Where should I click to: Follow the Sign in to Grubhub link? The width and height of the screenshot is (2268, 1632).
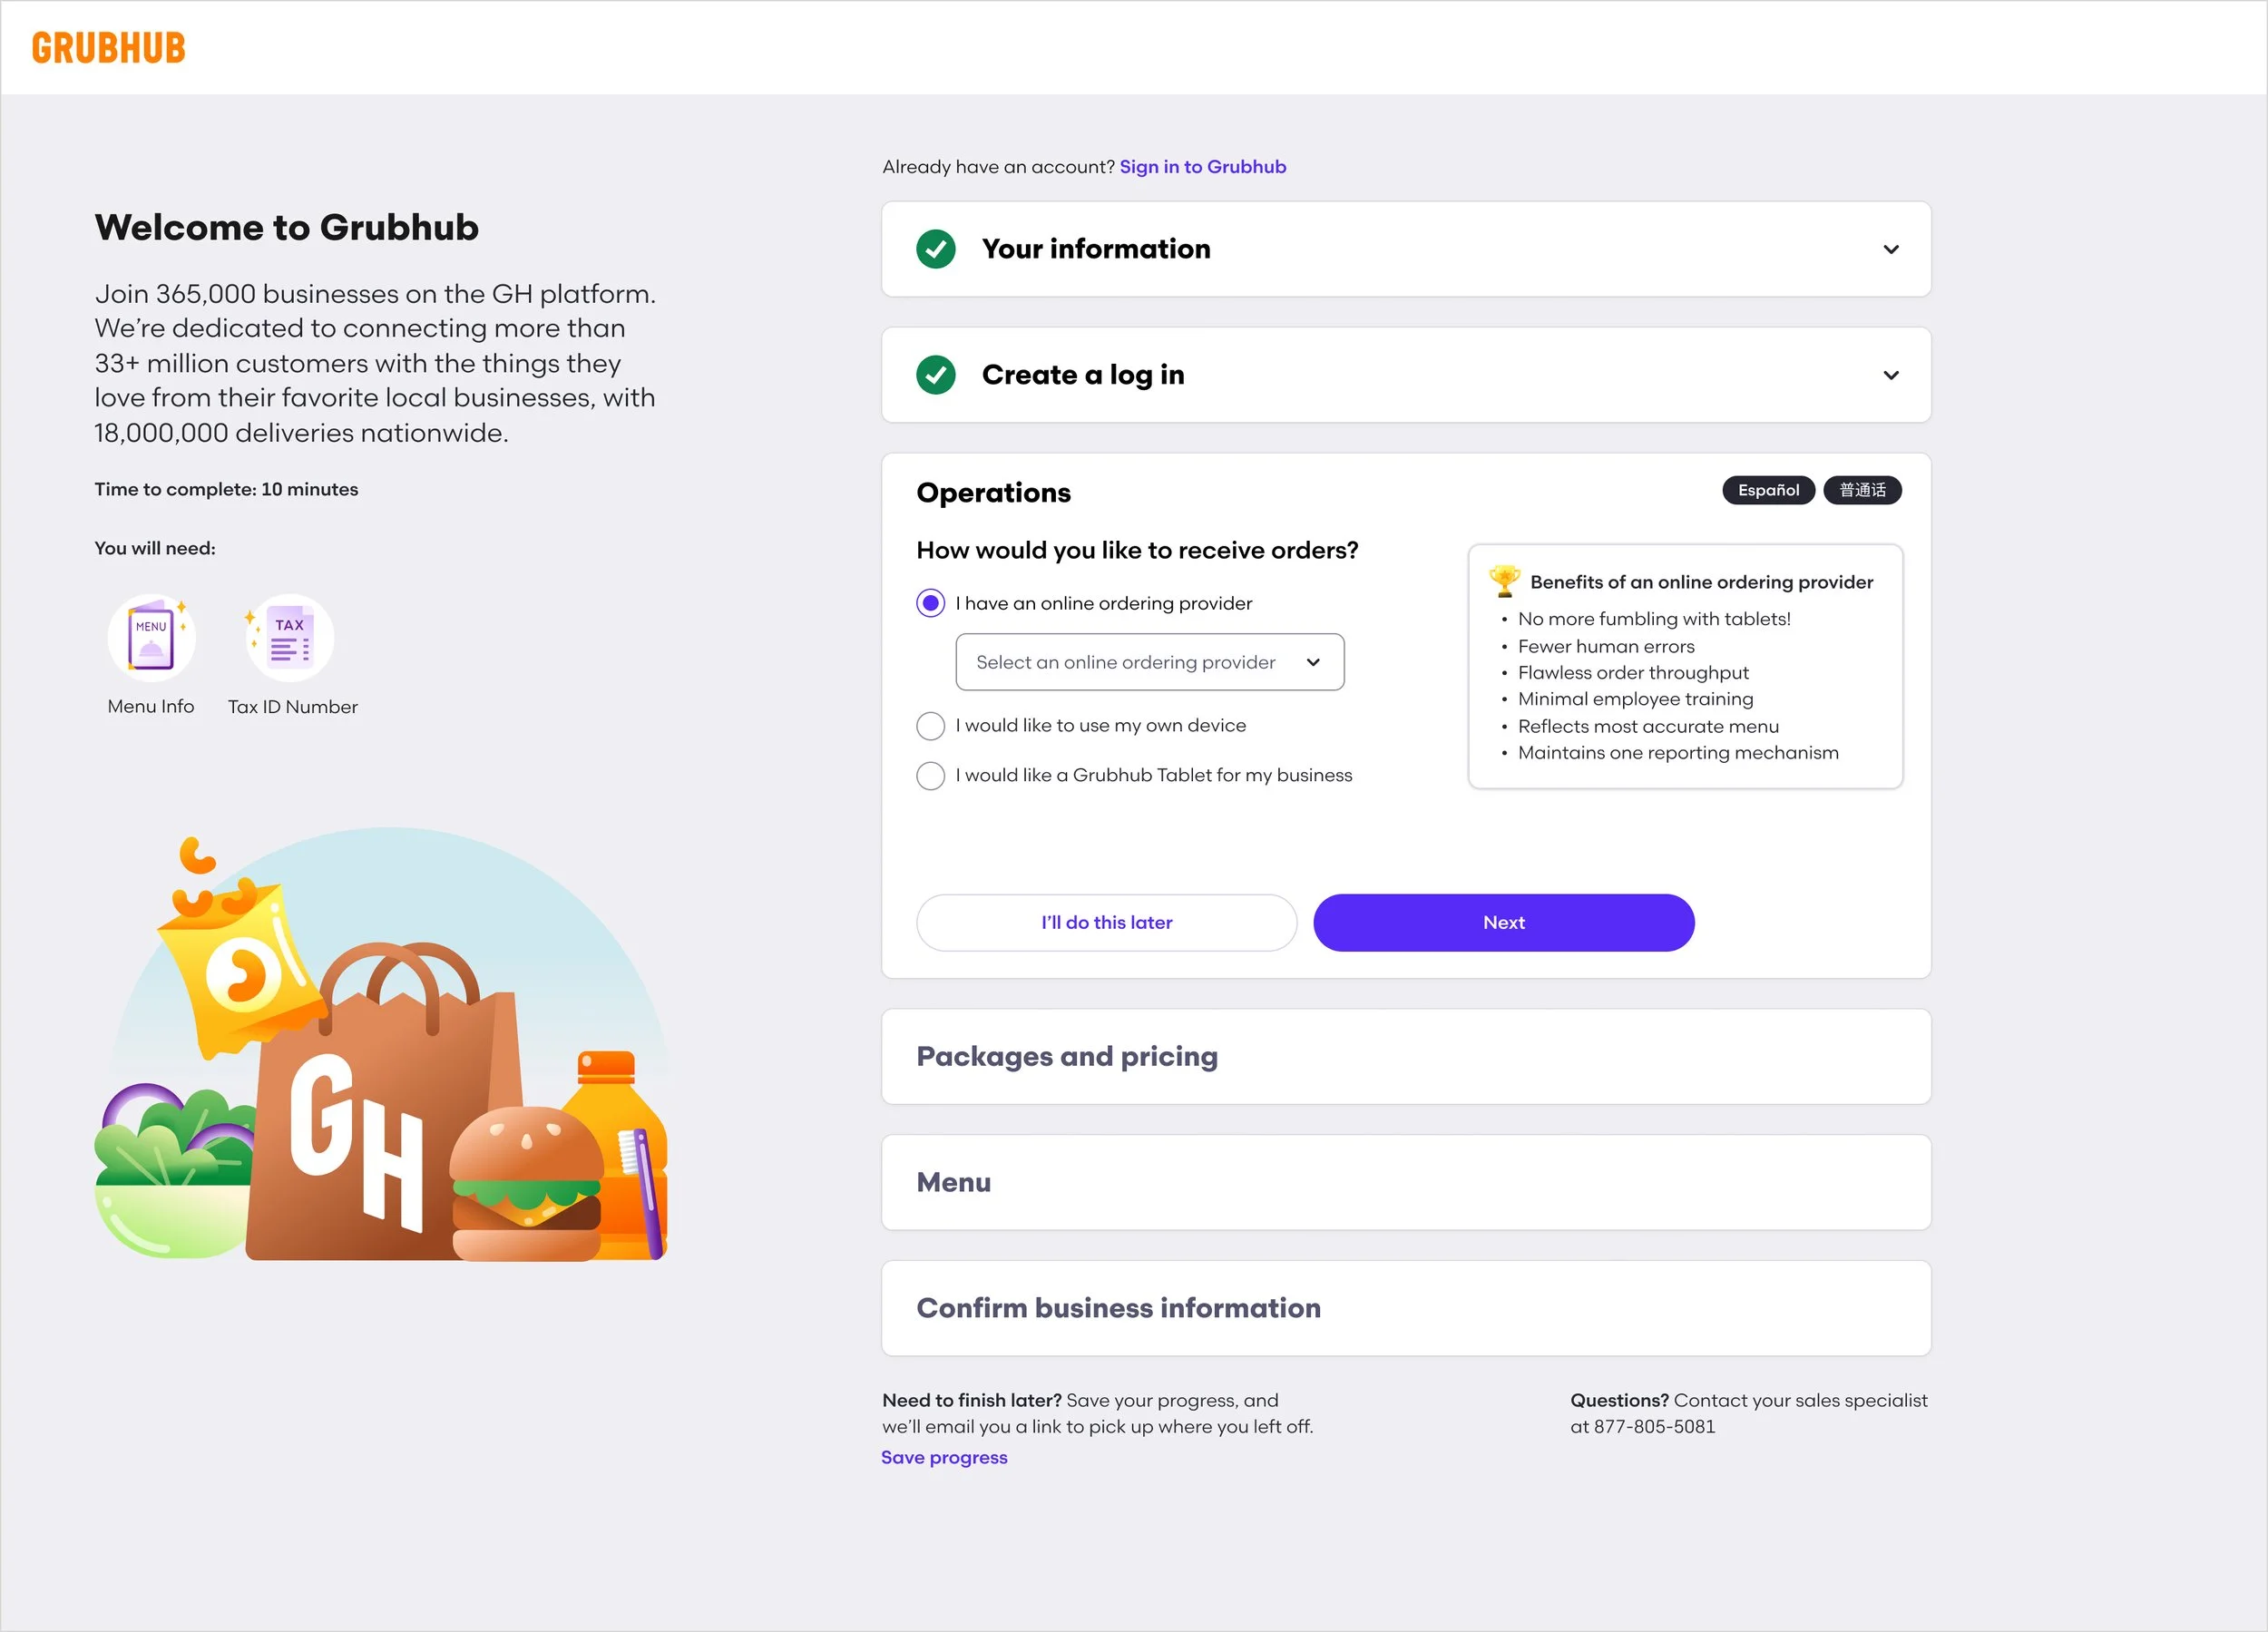coord(1202,167)
